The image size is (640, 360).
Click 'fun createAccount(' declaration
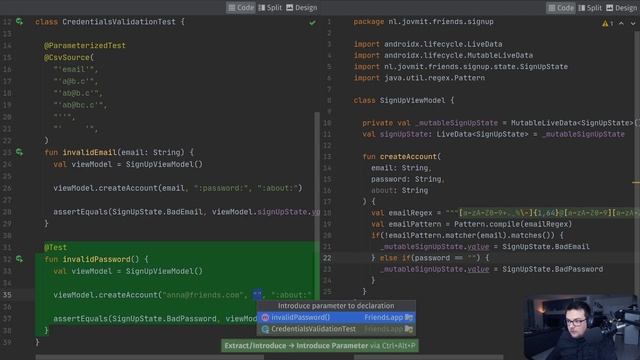click(x=402, y=157)
